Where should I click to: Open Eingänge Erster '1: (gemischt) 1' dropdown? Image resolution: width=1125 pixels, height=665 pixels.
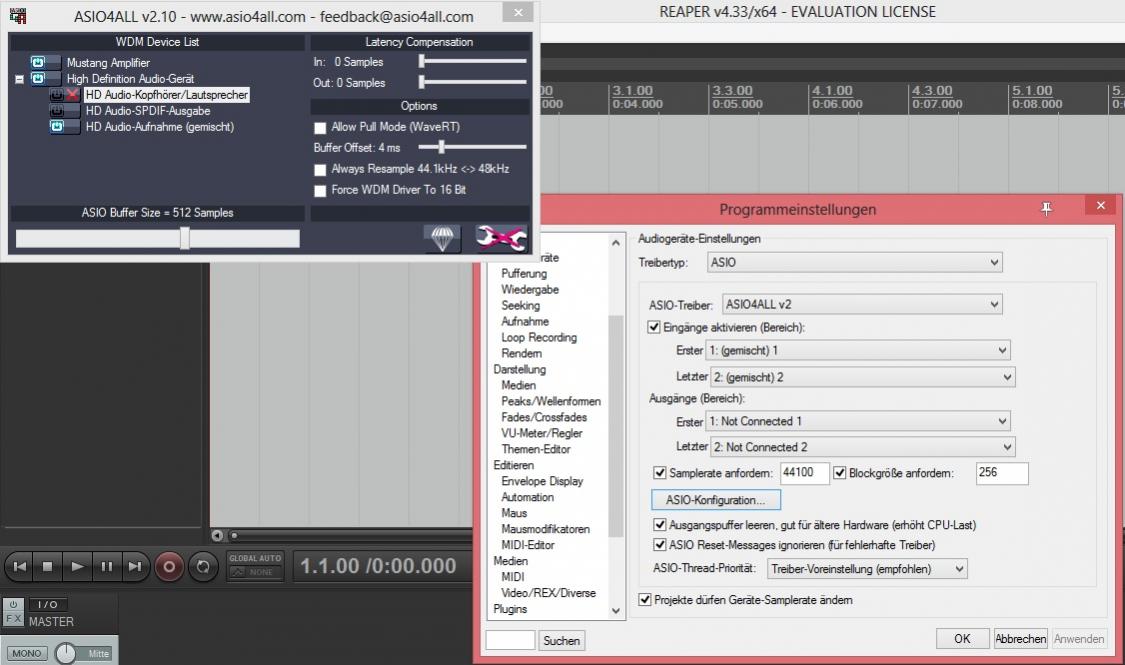[x=858, y=350]
